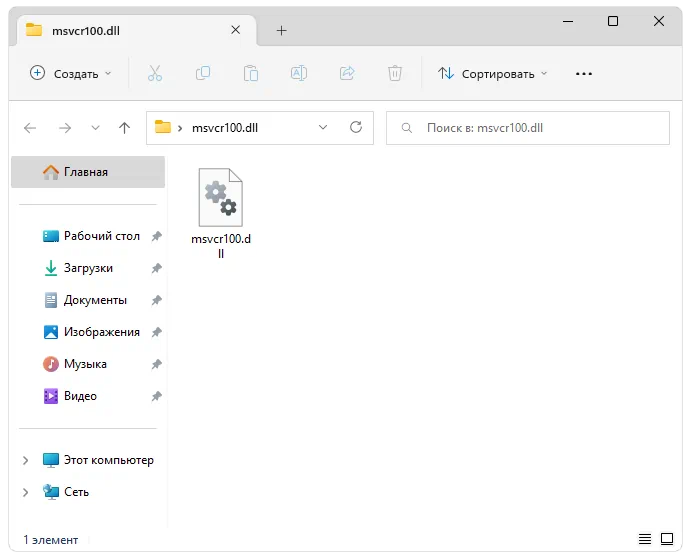Open the recent locations chevron dropdown
Viewport: 688px width, 558px height.
click(95, 128)
